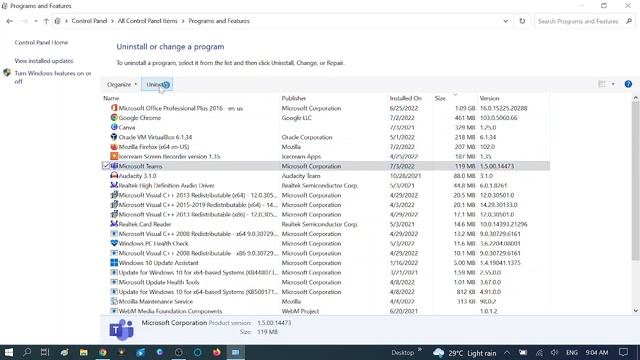Click the scroll up arrow of program list

[x=636, y=98]
